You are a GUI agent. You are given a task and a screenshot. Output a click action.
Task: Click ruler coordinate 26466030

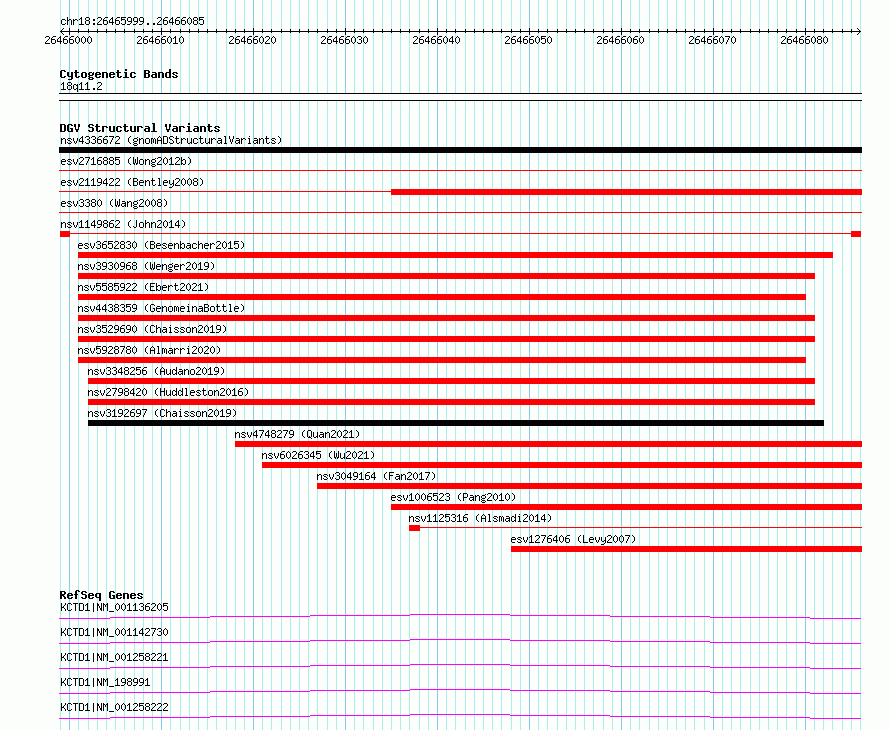tap(344, 40)
